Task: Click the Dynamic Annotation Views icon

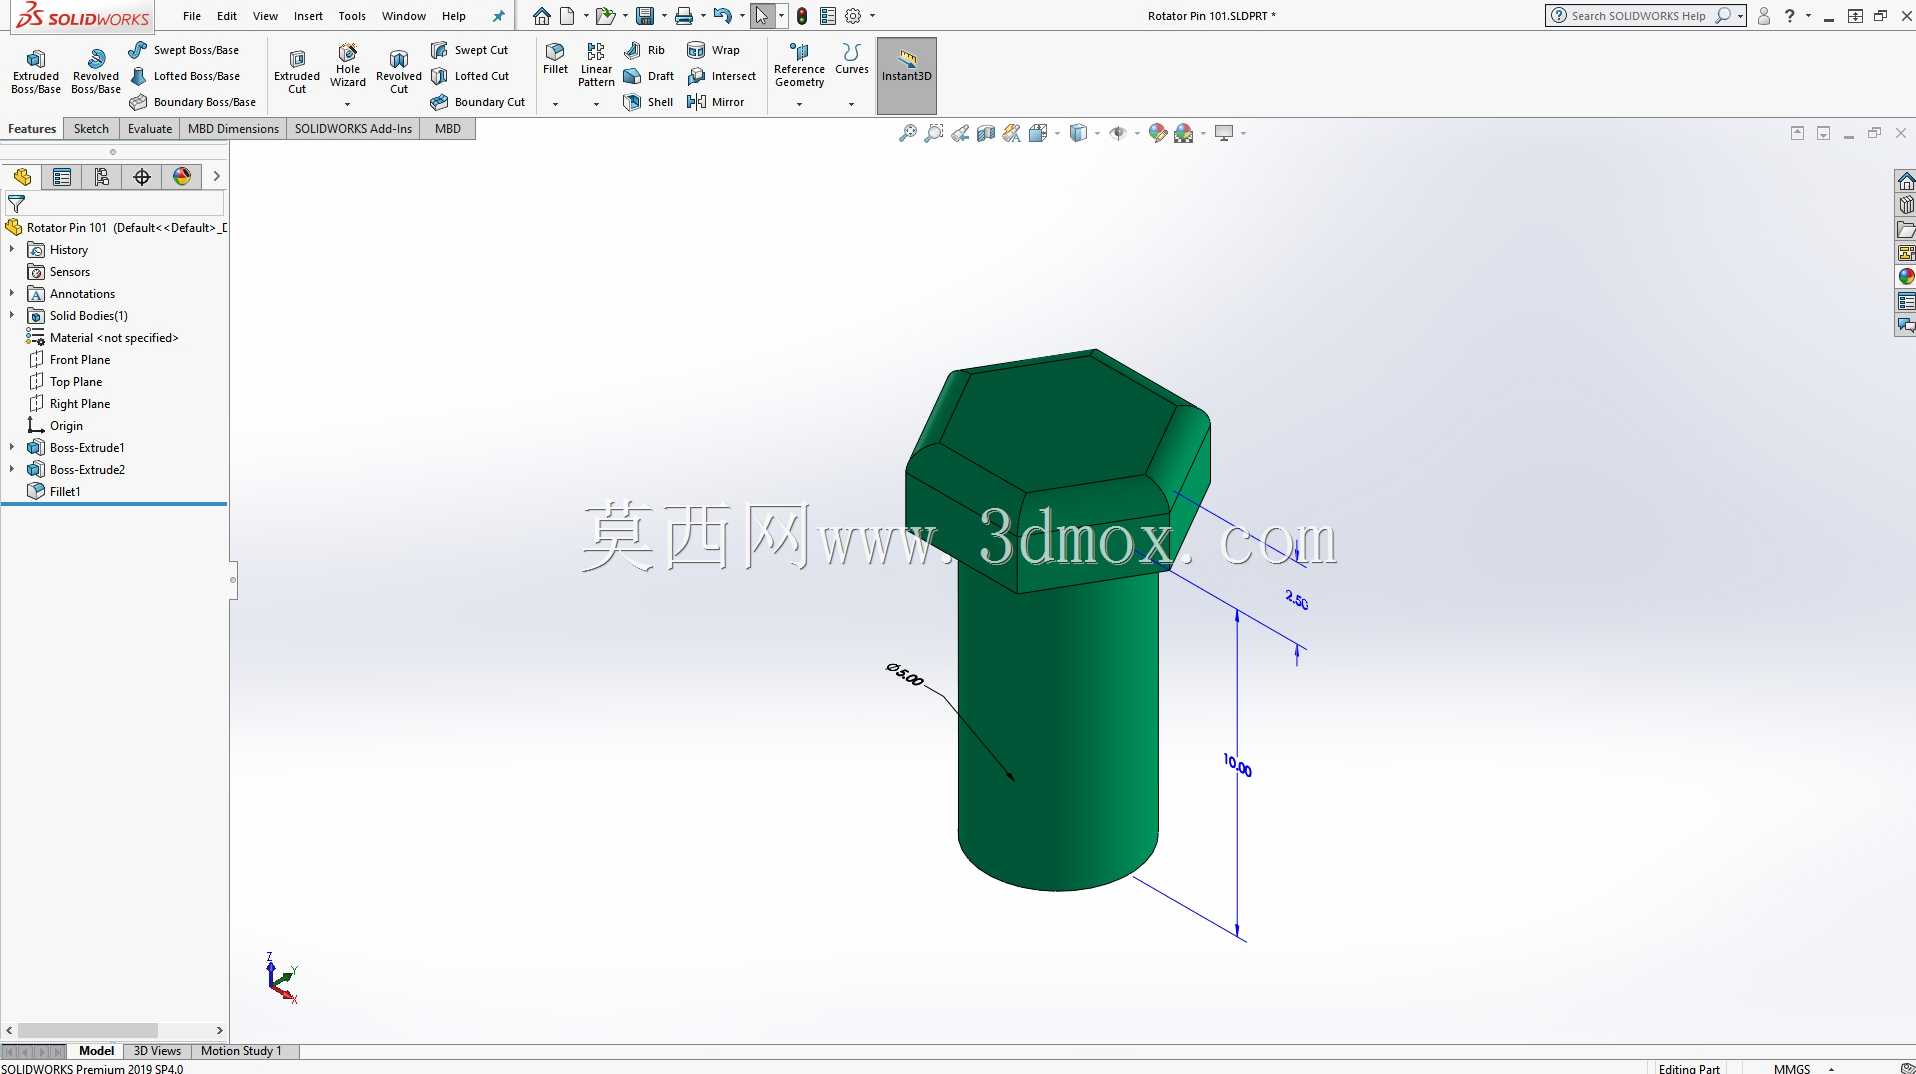Action: point(1012,133)
